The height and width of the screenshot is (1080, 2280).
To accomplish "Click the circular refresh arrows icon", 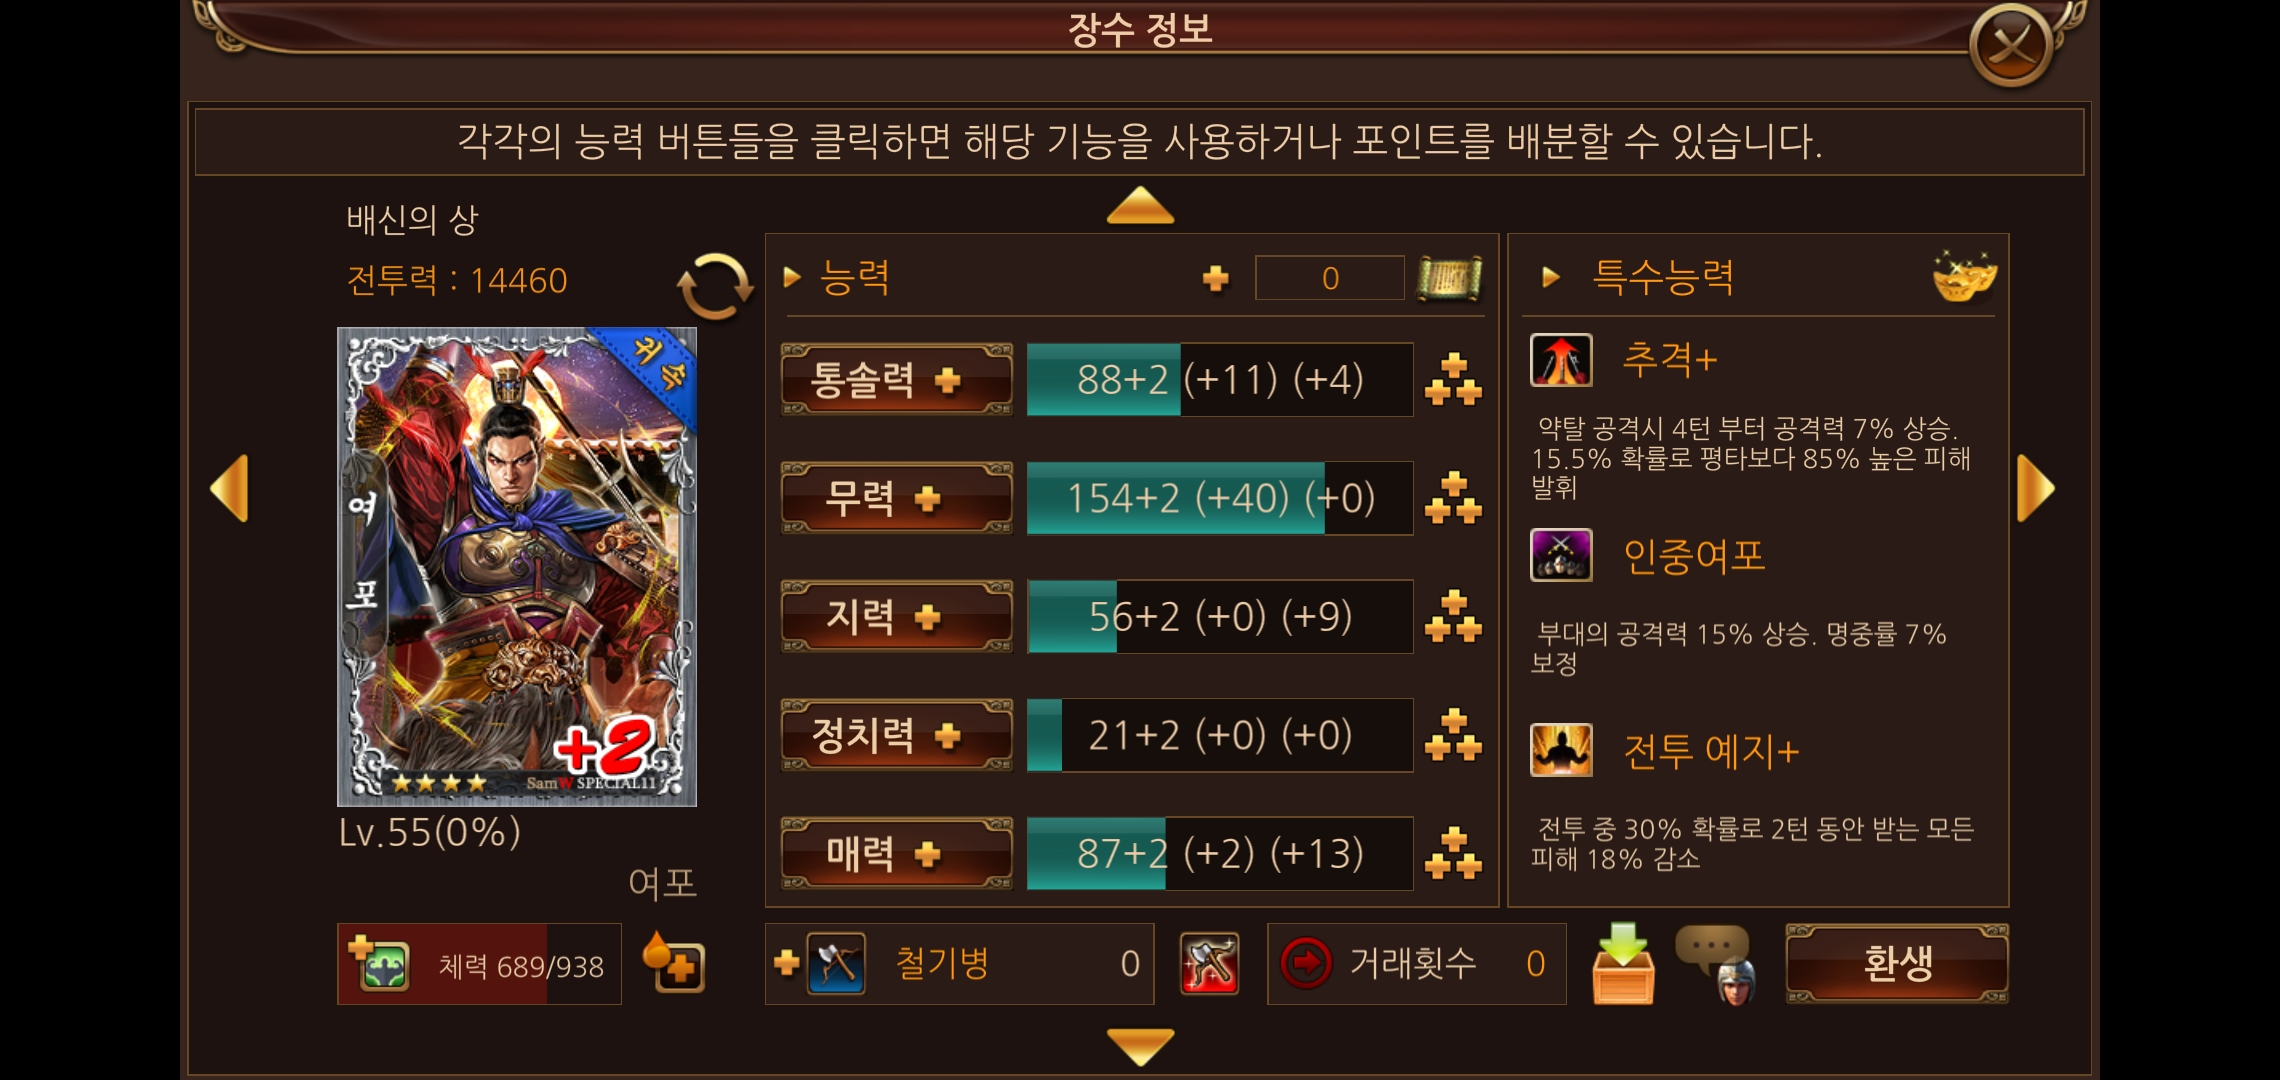I will [x=715, y=286].
